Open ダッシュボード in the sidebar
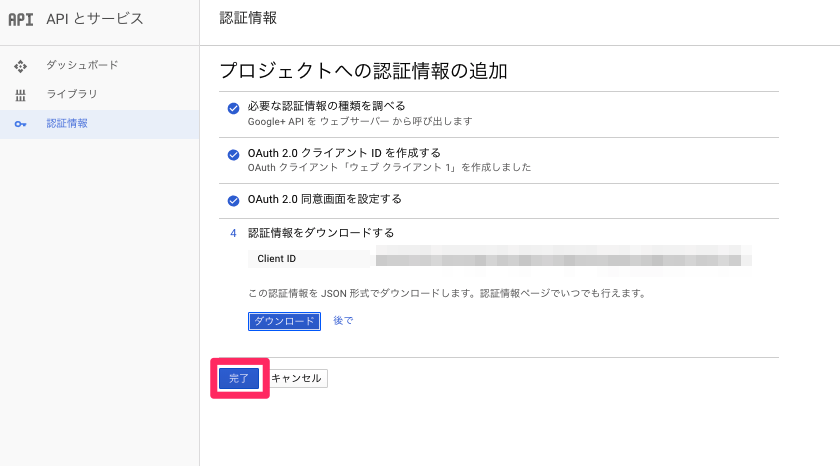This screenshot has width=840, height=466. click(x=82, y=65)
